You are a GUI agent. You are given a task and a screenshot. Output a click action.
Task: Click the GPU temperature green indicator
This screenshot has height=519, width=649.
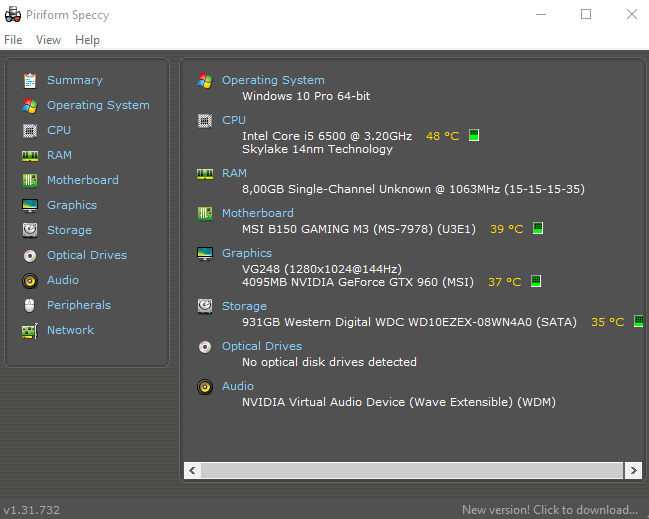click(536, 281)
